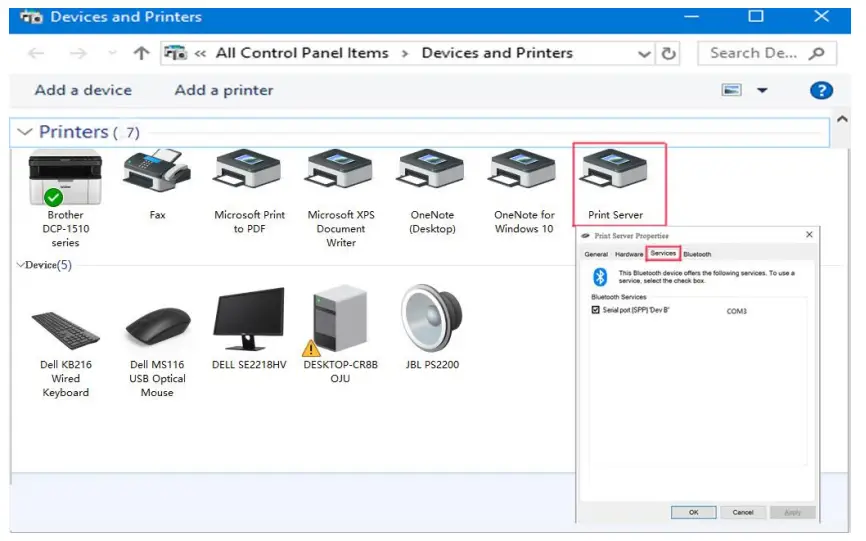Select the Microsoft Print to PDF printer

249,191
